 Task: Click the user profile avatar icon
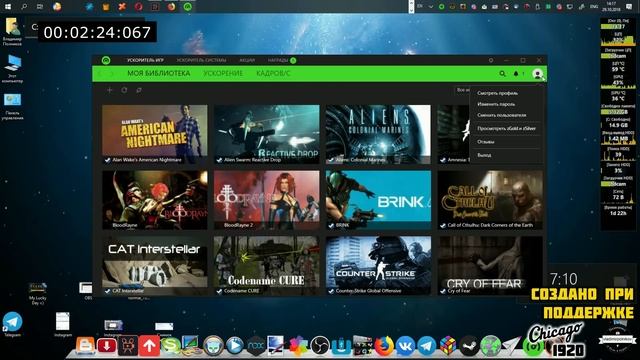(538, 74)
